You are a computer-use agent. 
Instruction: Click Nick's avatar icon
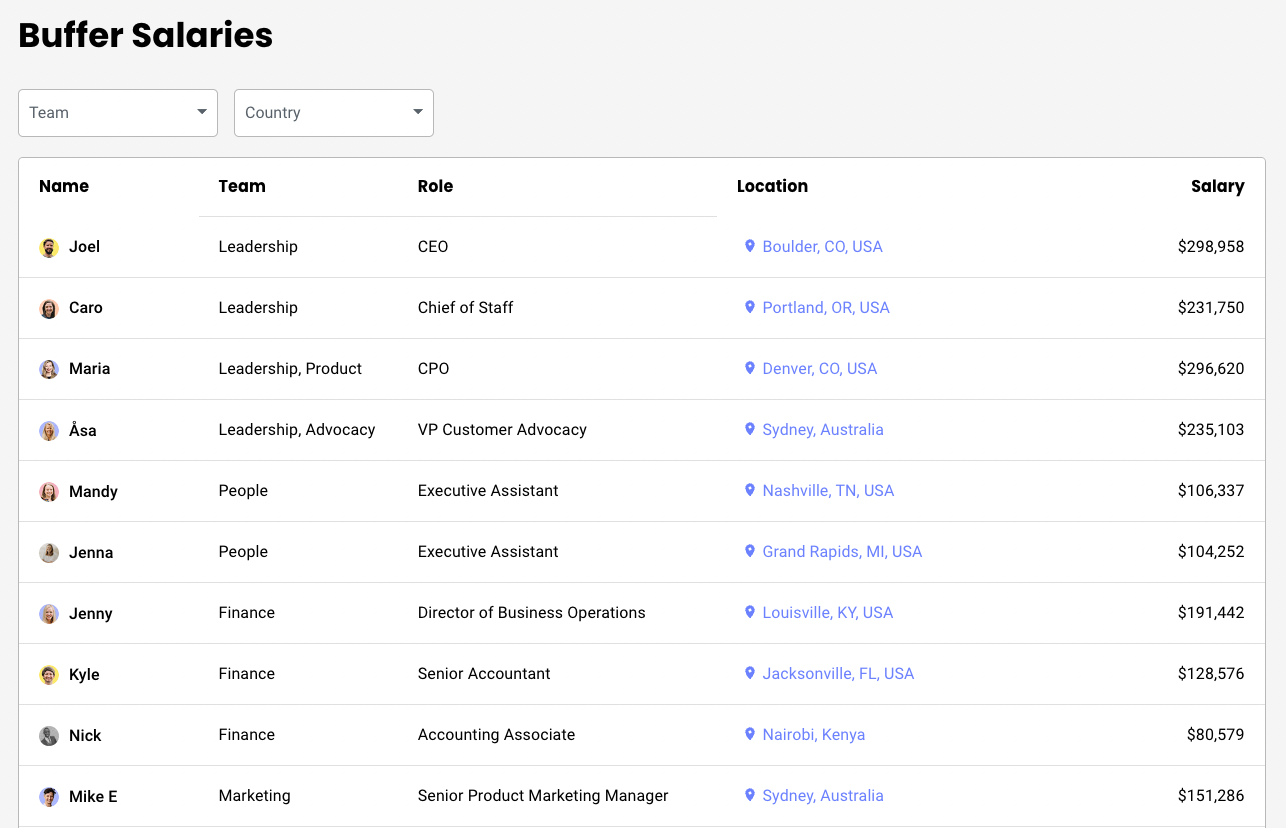coord(49,736)
